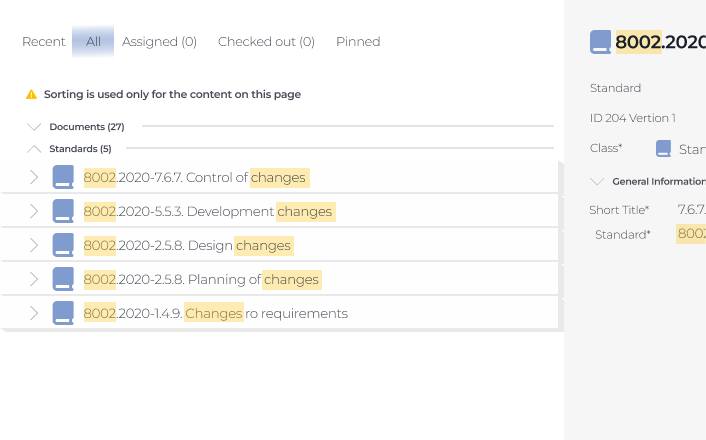Screen dimensions: 706x440
Task: Open the Pinned tab
Action: pyautogui.click(x=358, y=42)
